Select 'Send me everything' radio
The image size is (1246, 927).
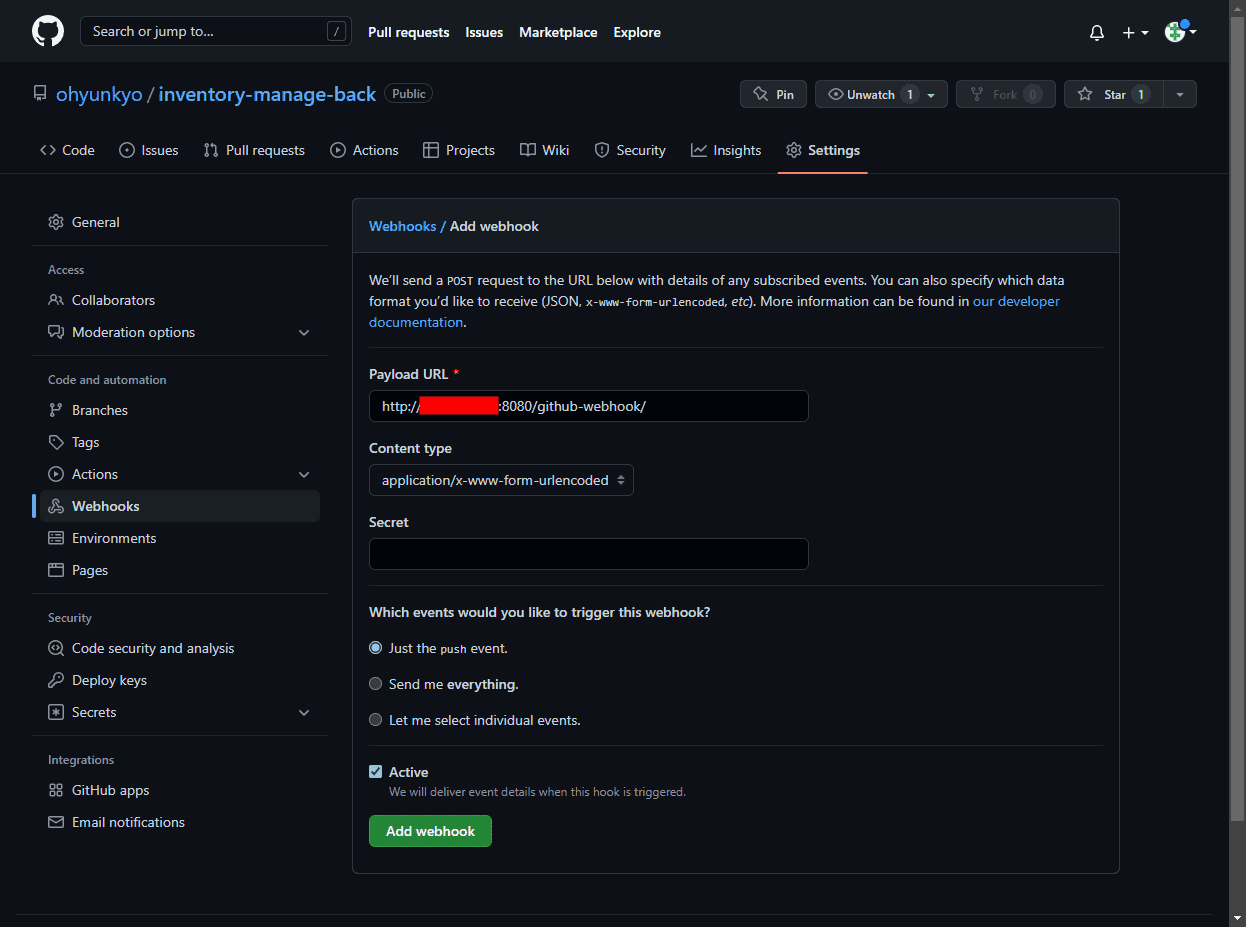pyautogui.click(x=376, y=684)
